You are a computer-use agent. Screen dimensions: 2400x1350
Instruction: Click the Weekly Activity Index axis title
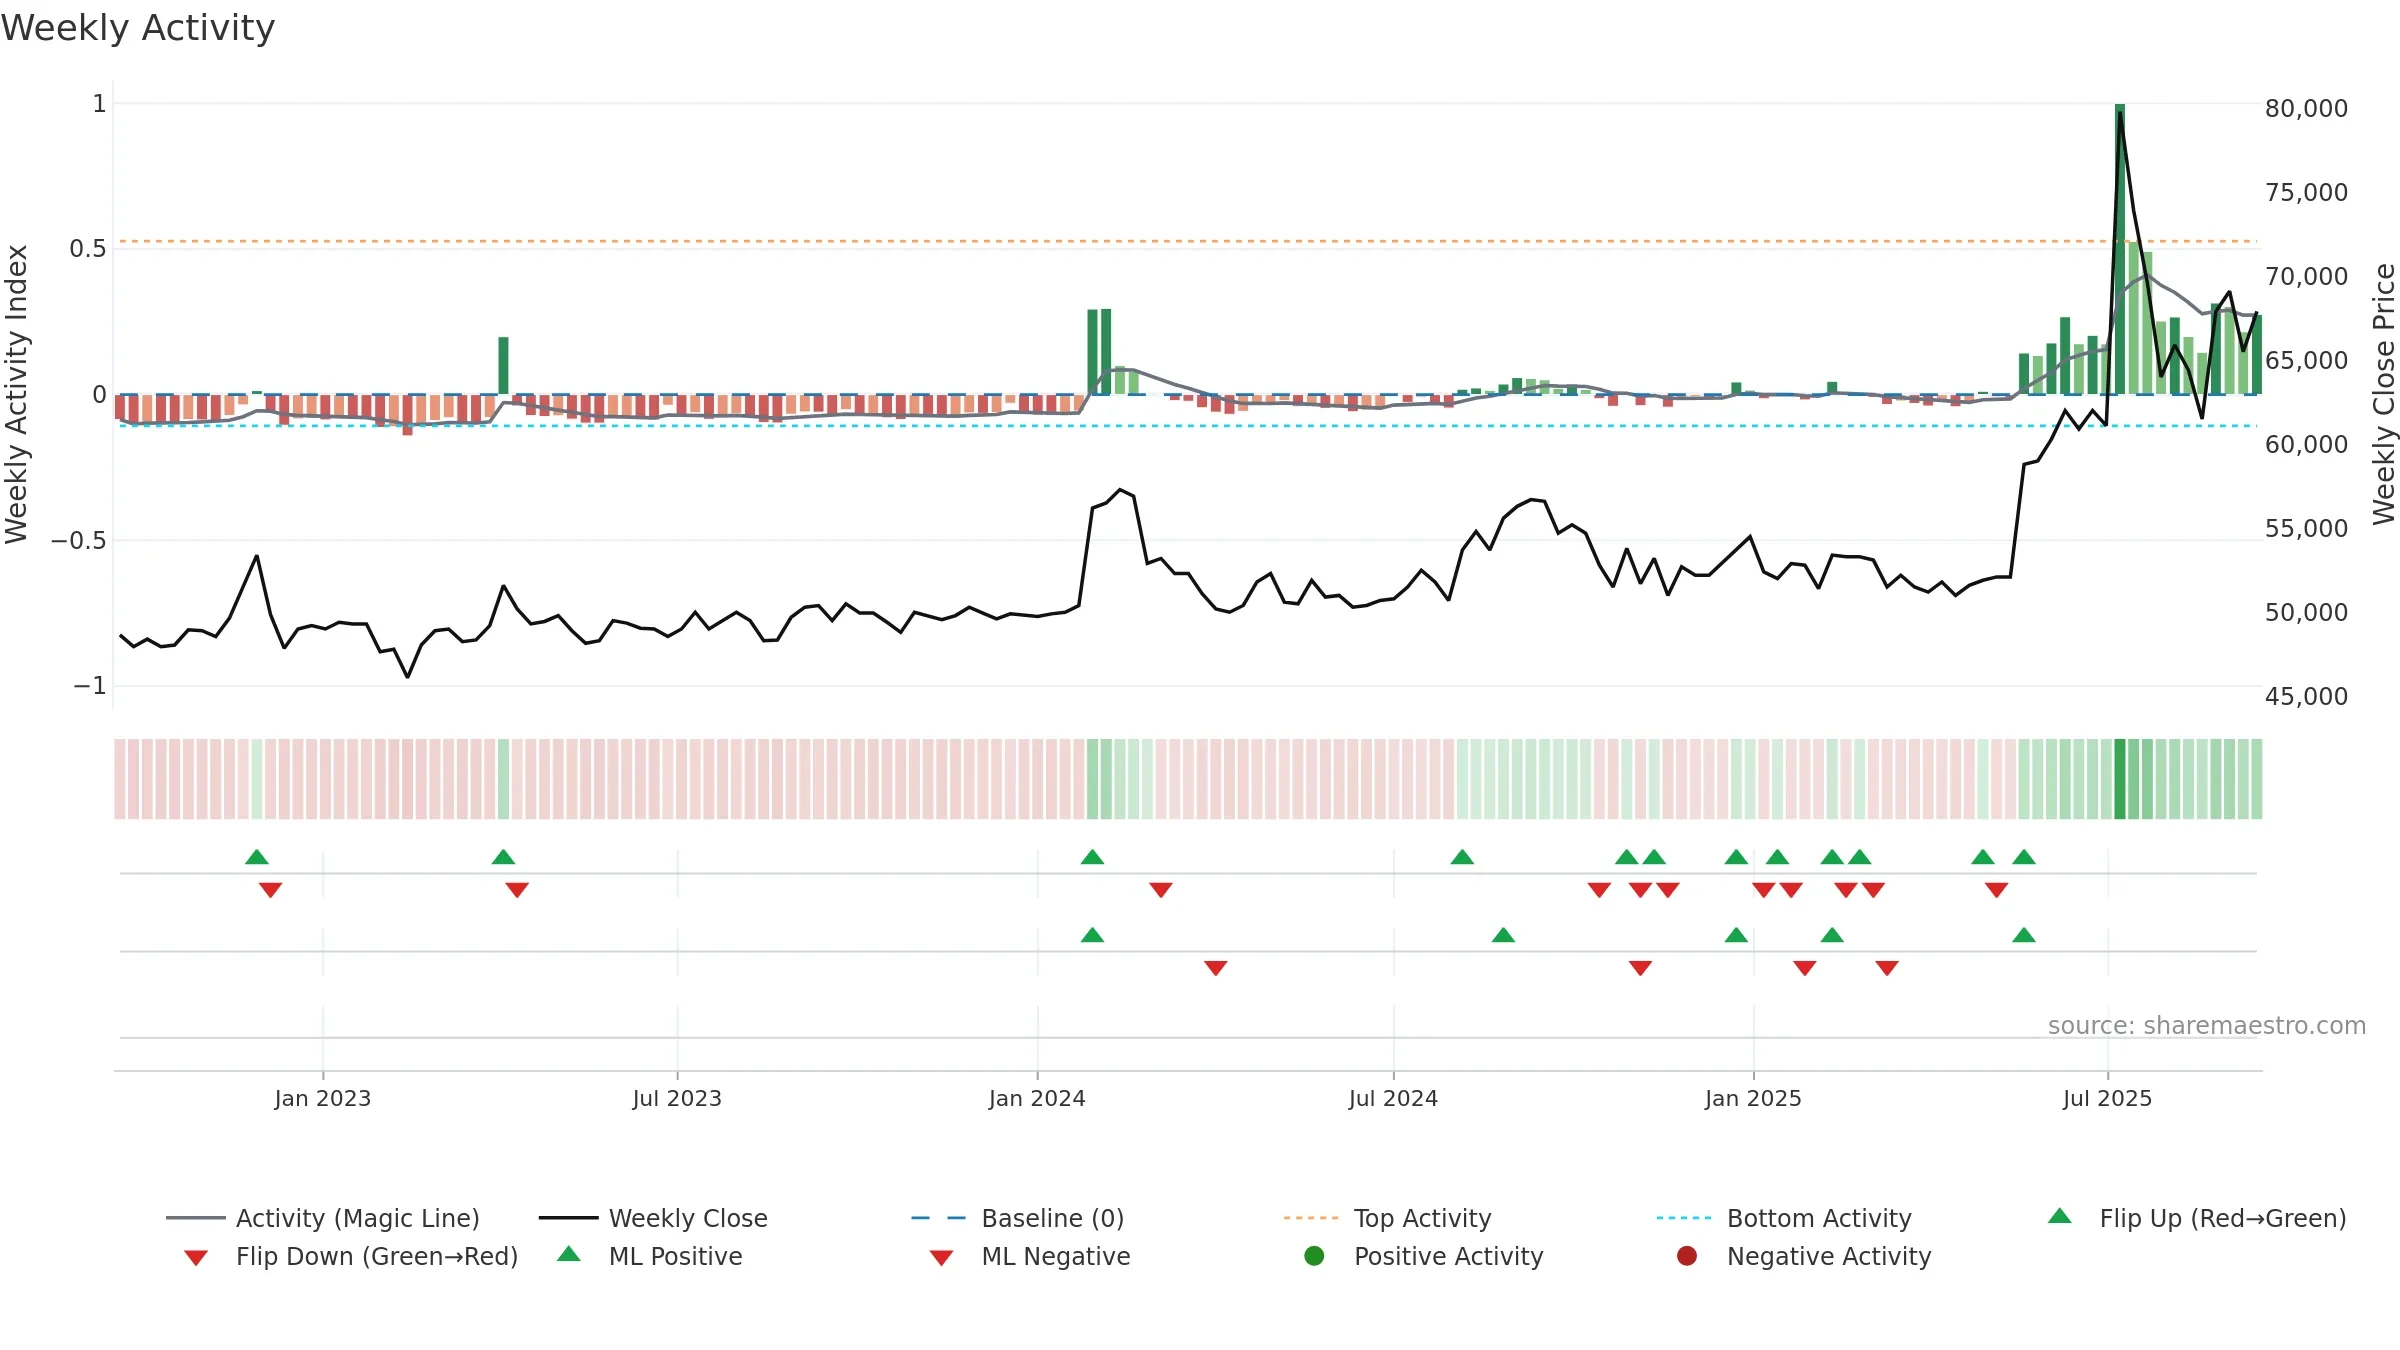pyautogui.click(x=16, y=394)
